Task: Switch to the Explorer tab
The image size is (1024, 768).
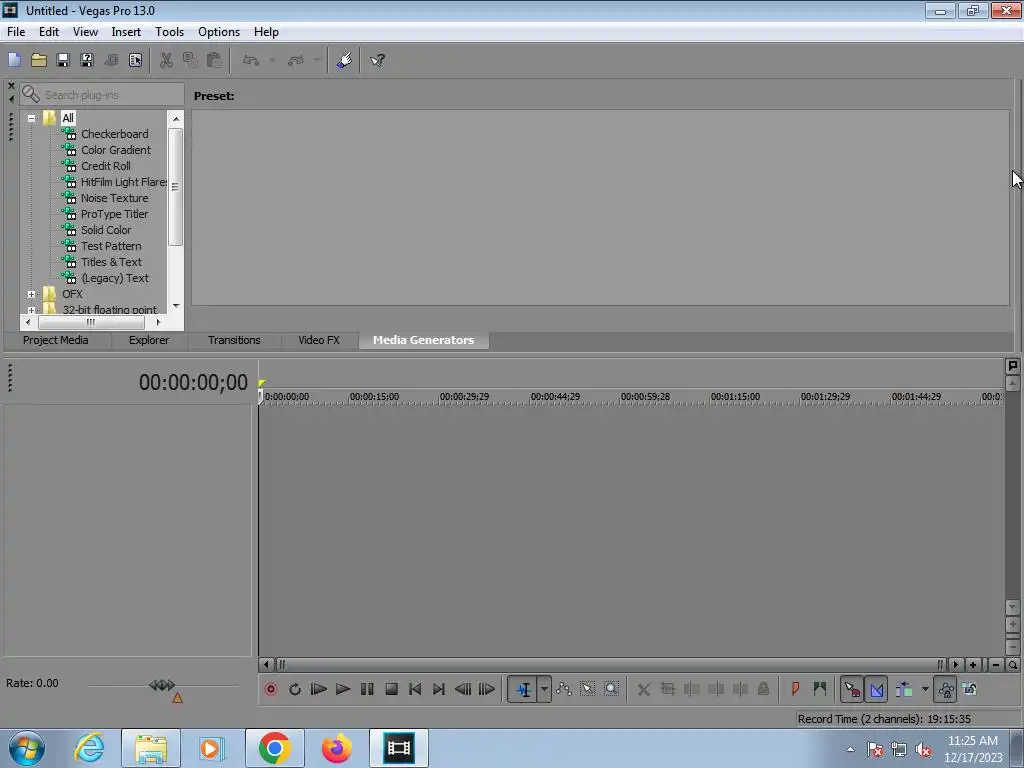Action: pyautogui.click(x=149, y=340)
